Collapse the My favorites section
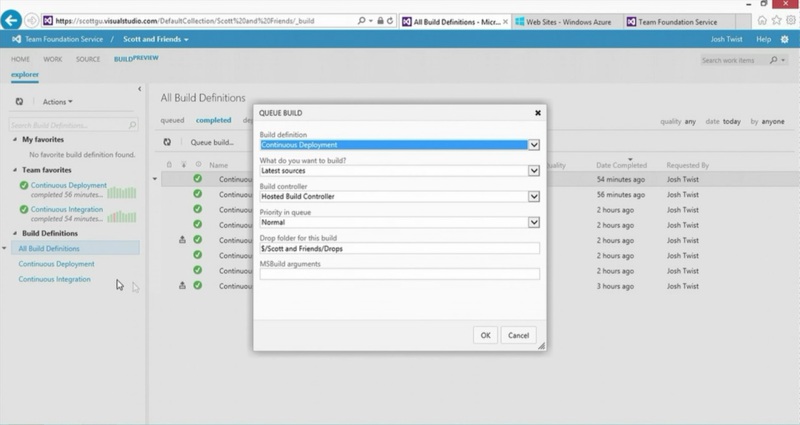800x425 pixels. click(x=15, y=139)
